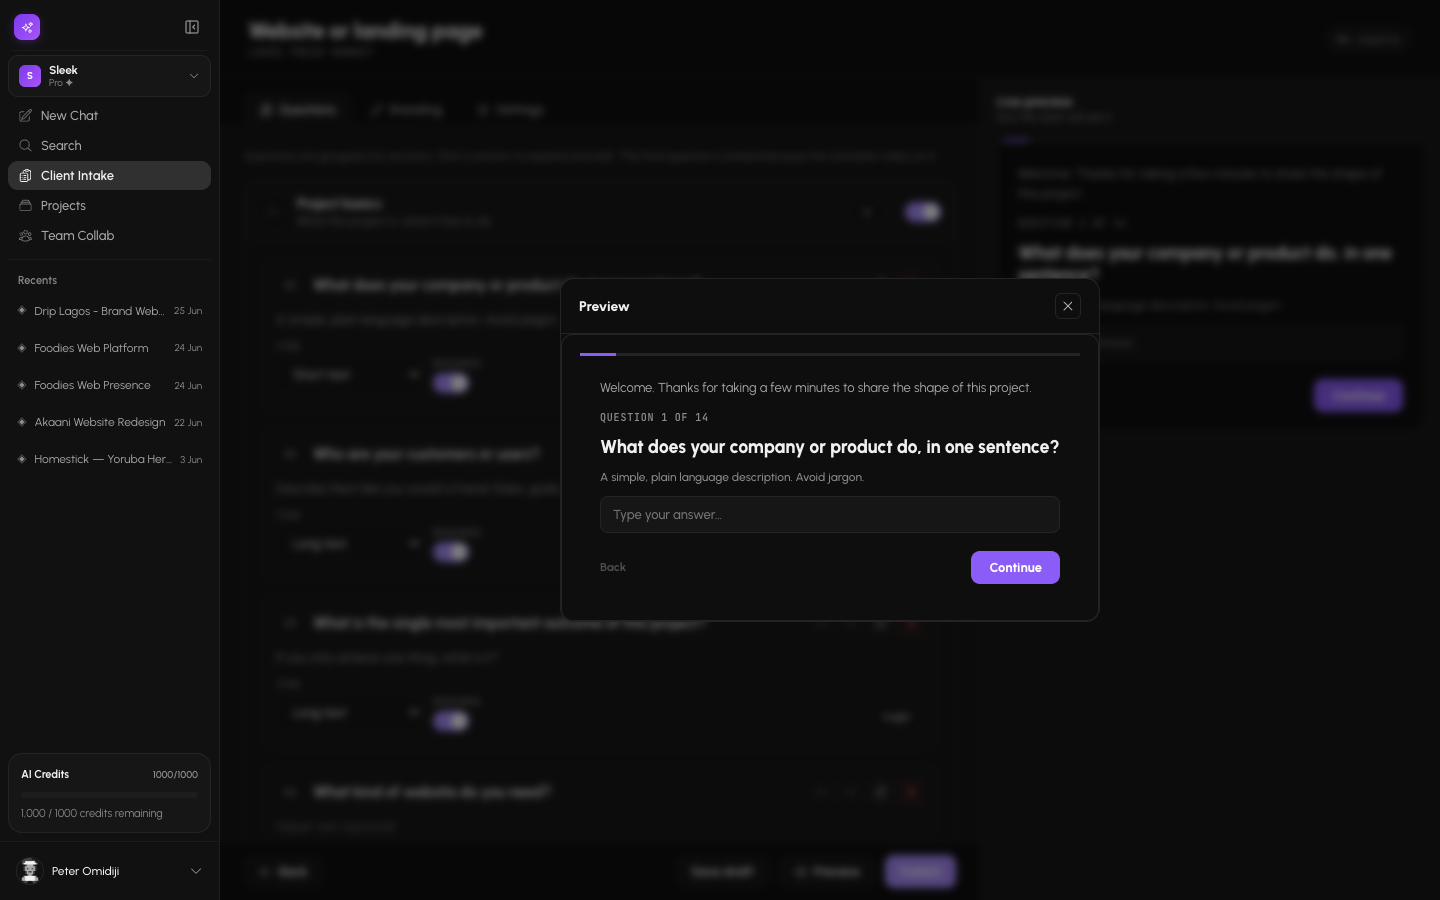Click Peter Omidiji's avatar
Screen dimensions: 1440x900
tap(30, 871)
